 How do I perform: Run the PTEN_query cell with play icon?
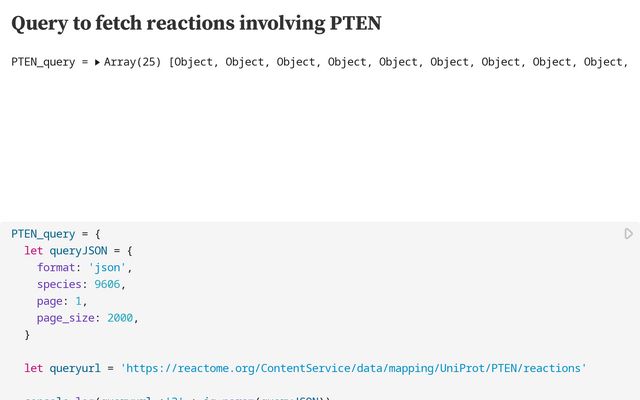[x=628, y=234]
